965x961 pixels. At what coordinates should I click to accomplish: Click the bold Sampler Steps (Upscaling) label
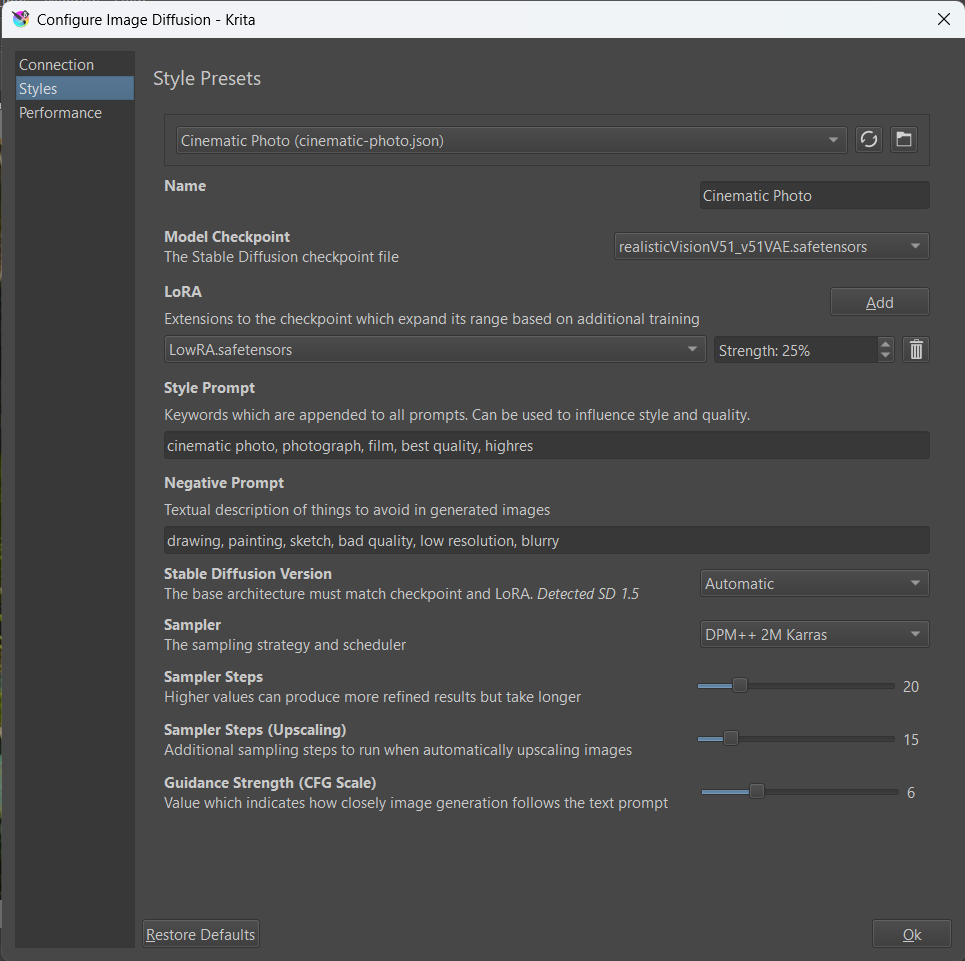point(255,730)
